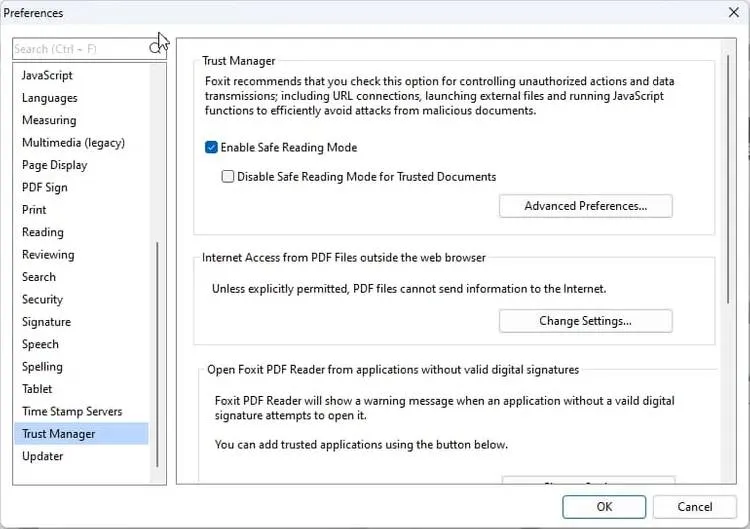Toggle Enable Safe Reading Mode checkbox
This screenshot has width=750, height=529.
click(x=211, y=147)
